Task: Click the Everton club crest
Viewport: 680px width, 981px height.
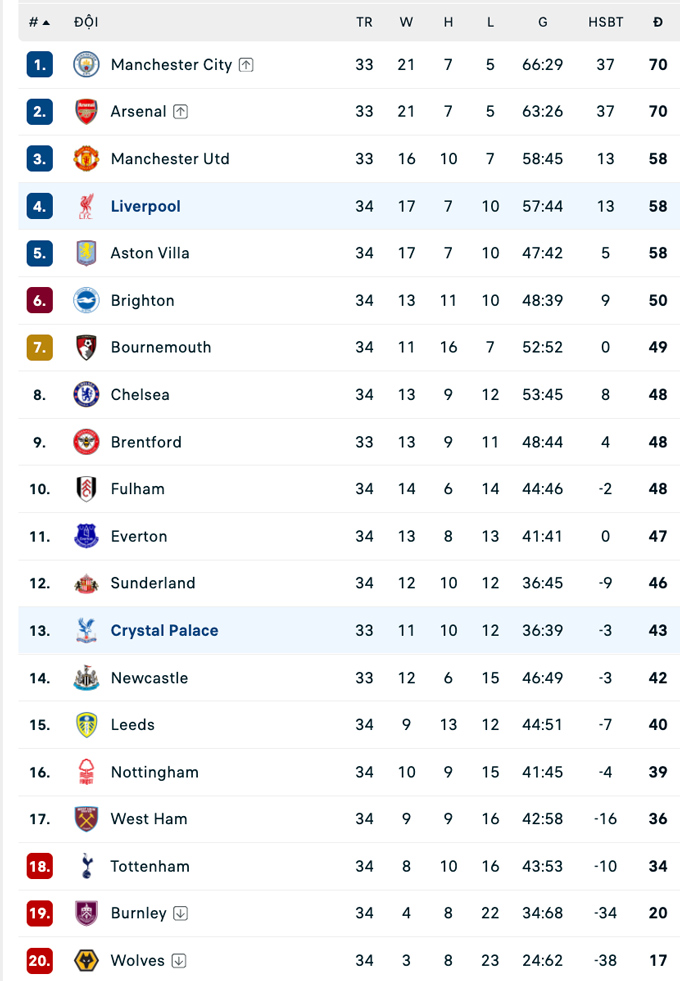Action: (x=87, y=537)
